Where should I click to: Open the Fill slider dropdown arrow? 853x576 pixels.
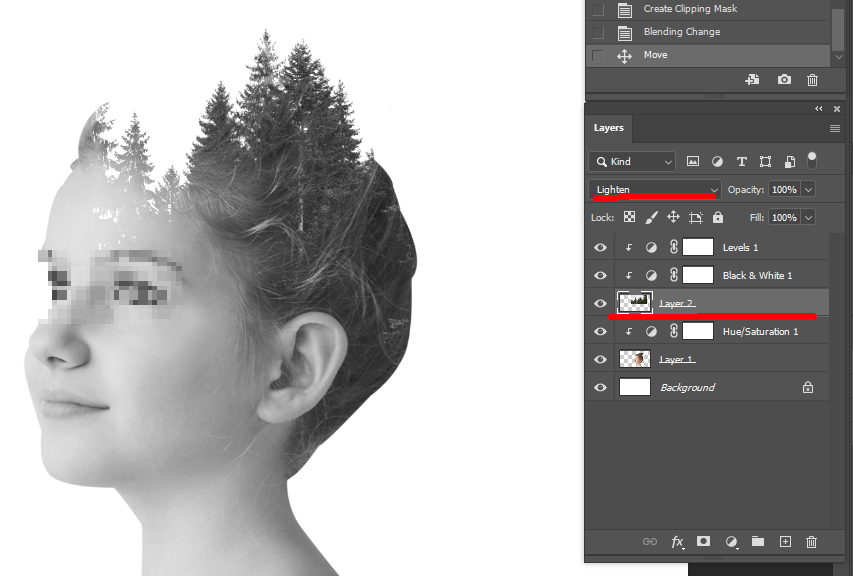point(808,218)
